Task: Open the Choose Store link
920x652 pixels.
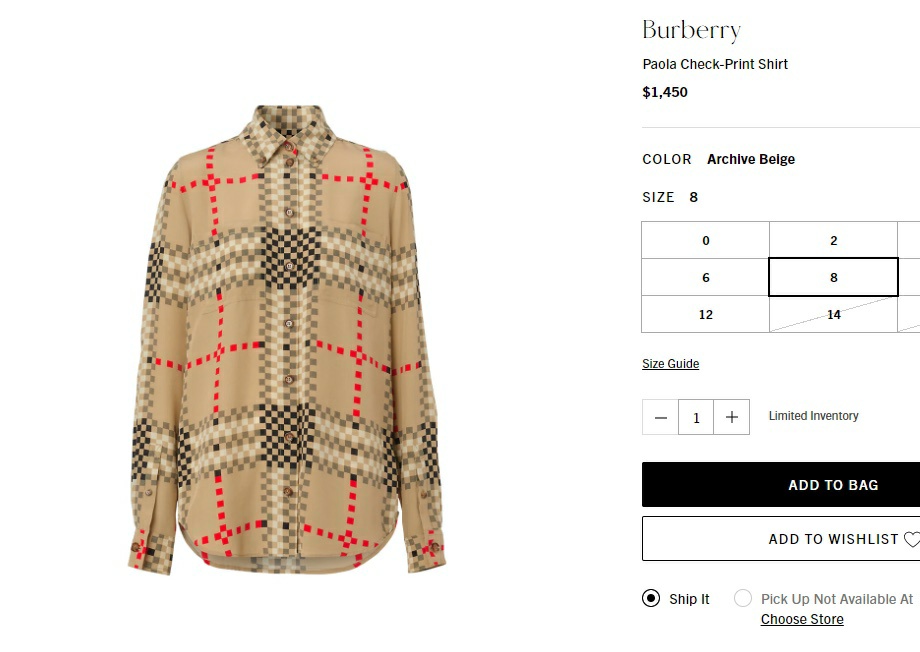Action: [802, 619]
